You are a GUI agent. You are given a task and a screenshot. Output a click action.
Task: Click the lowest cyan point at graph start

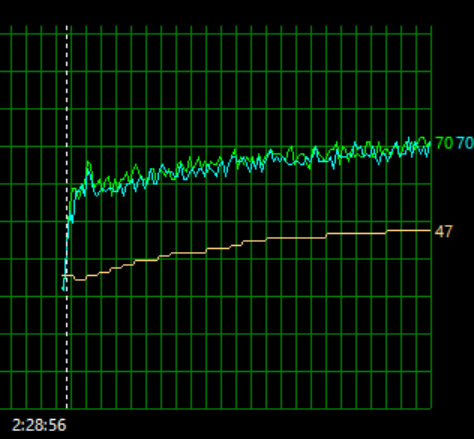coord(63,288)
